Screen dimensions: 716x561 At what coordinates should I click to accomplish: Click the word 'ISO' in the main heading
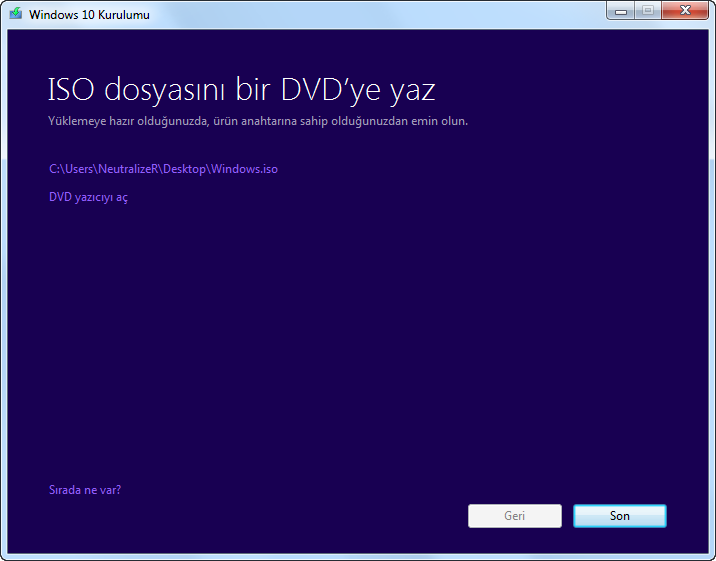point(69,90)
